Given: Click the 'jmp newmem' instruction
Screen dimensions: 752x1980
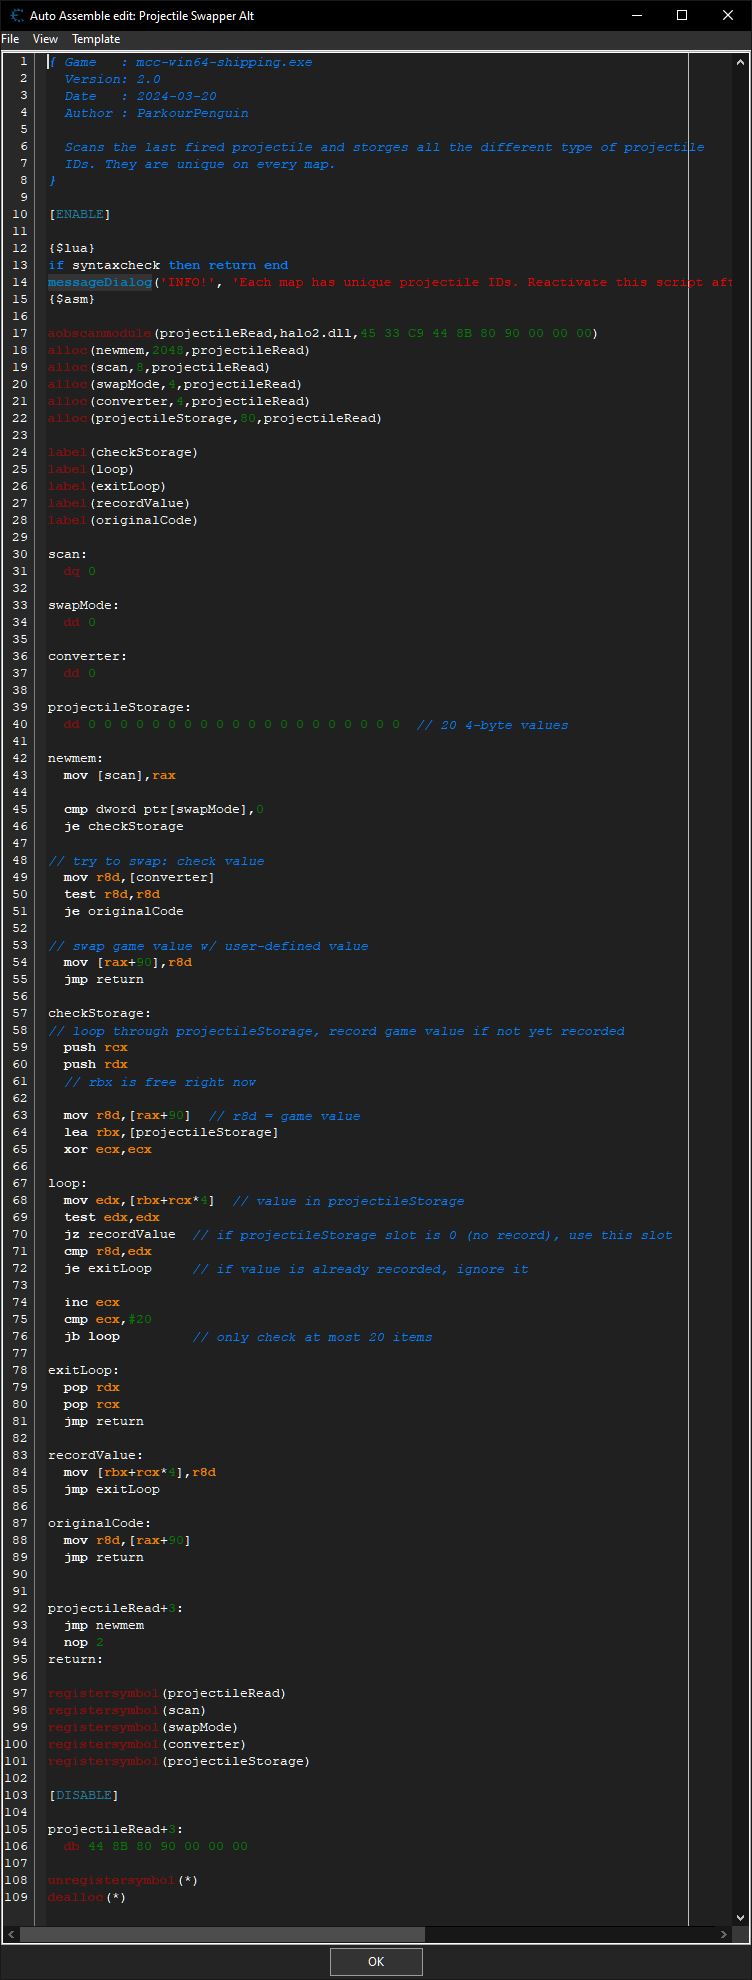Looking at the screenshot, I should (104, 1626).
